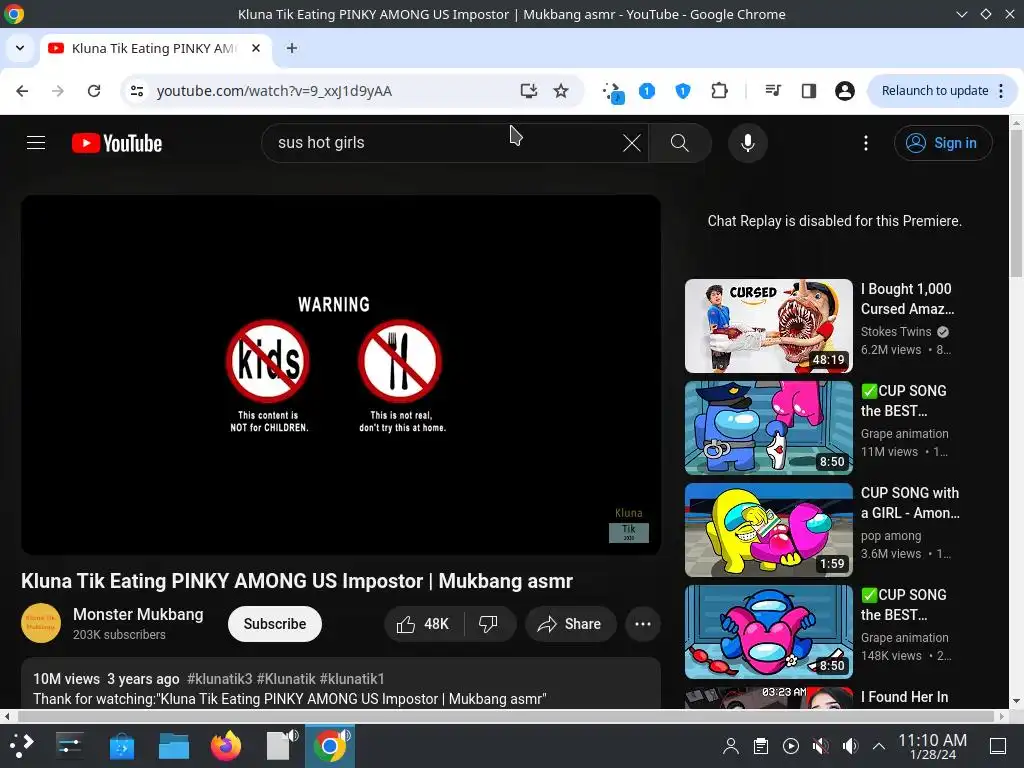This screenshot has width=1024, height=768.
Task: Open 'I Found Her In' video title
Action: 904,697
